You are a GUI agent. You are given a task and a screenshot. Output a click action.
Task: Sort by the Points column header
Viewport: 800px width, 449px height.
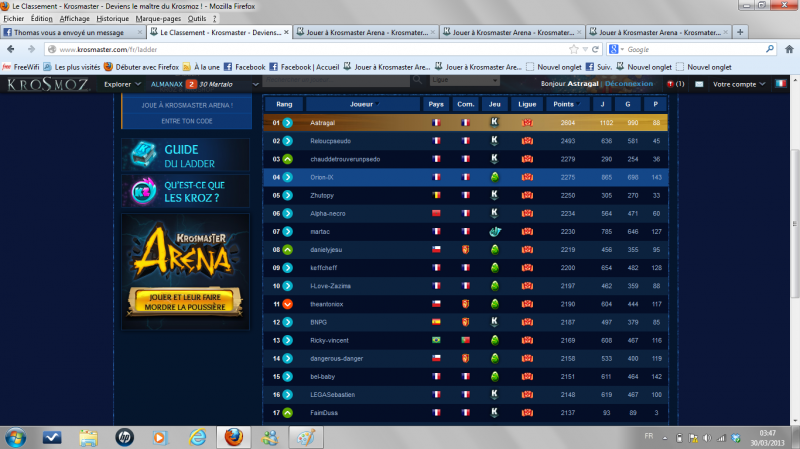coord(566,104)
